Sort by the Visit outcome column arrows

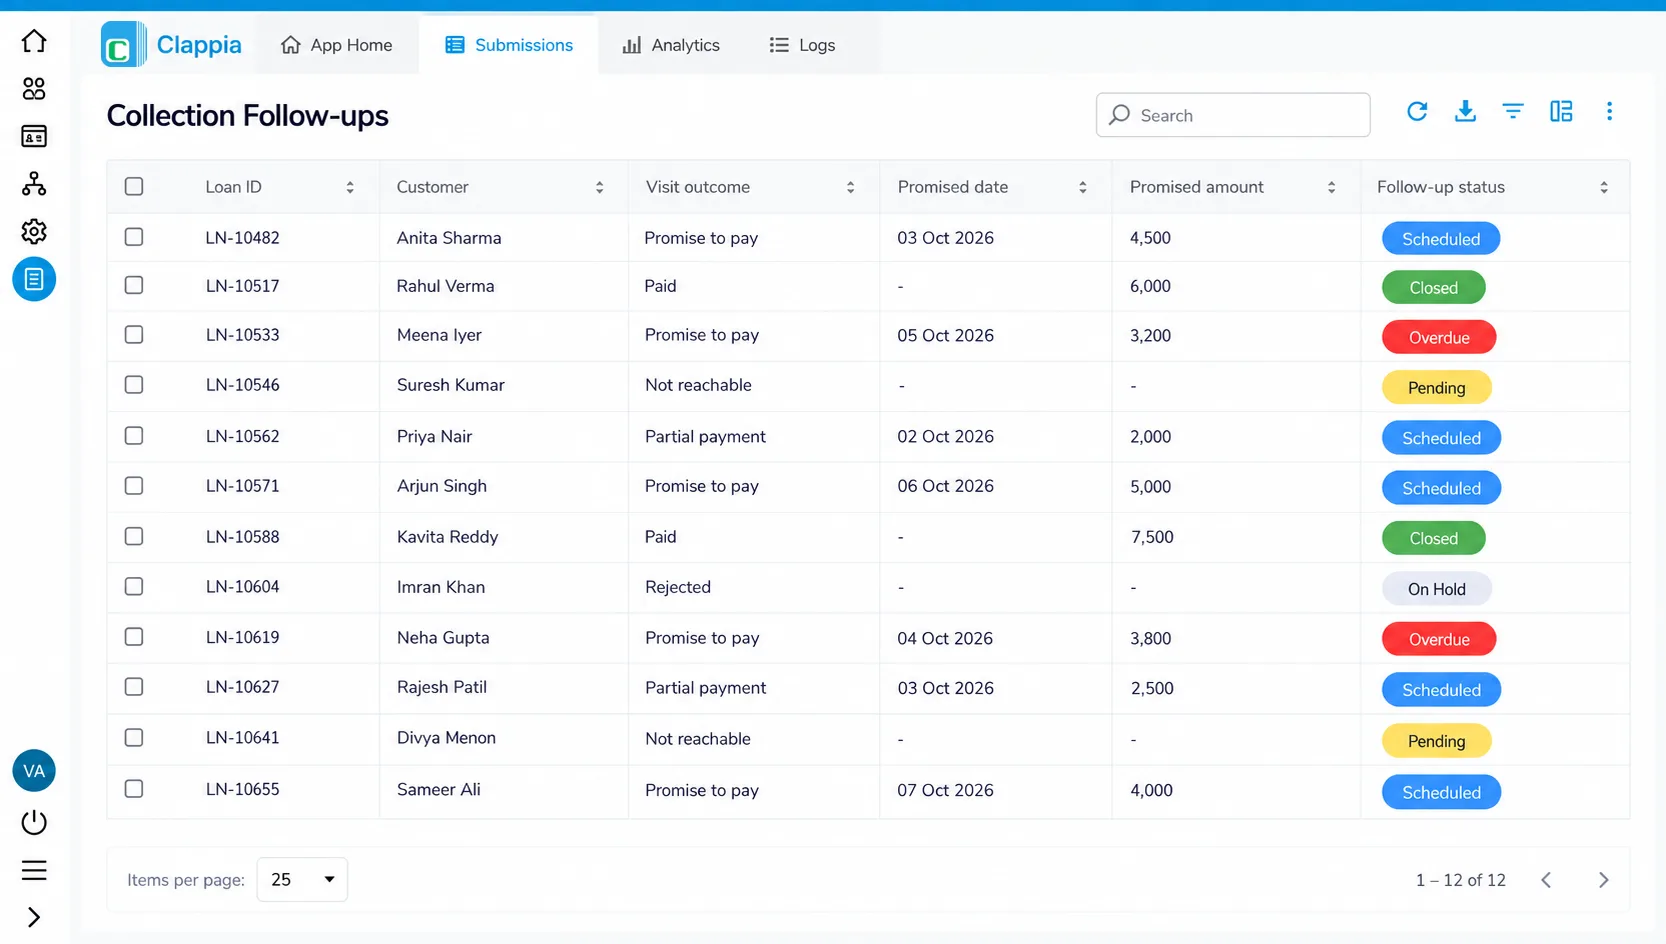850,187
